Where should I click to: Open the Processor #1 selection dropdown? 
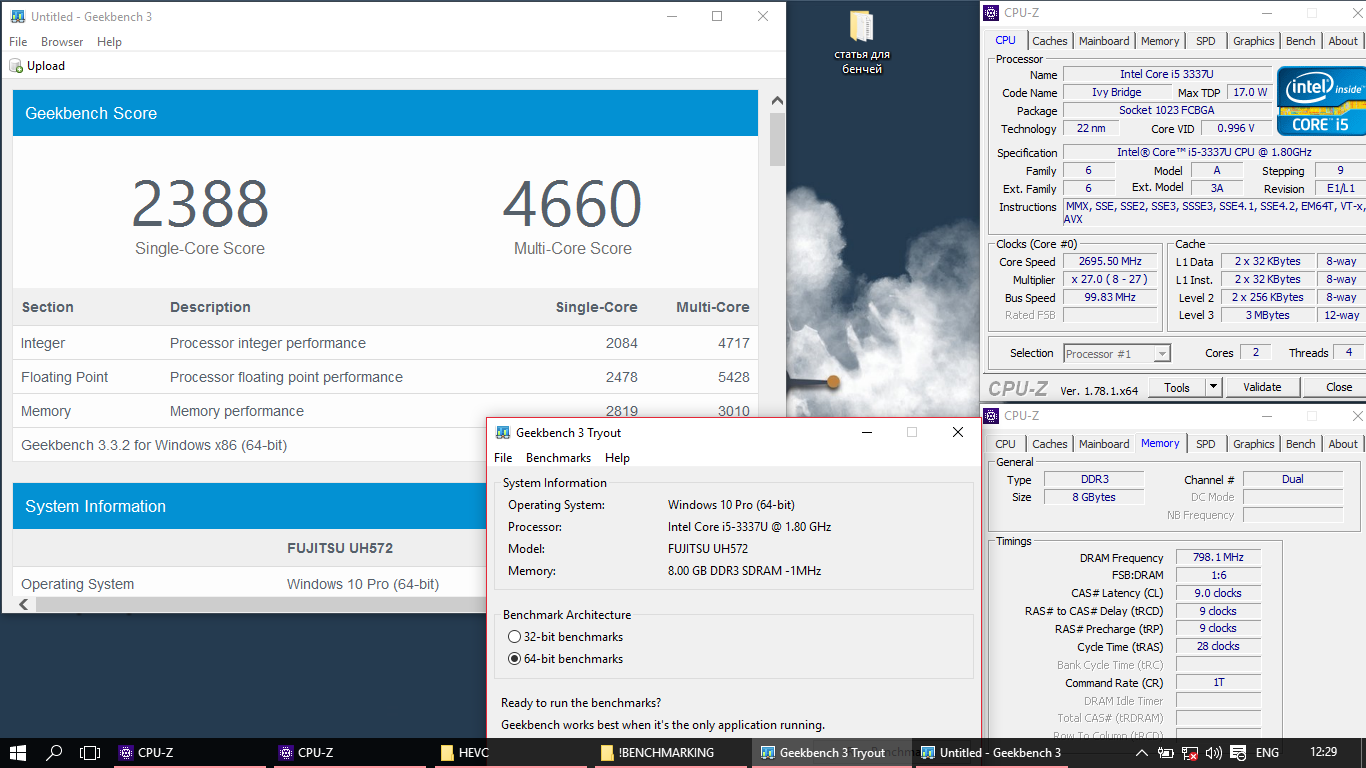coord(1116,353)
